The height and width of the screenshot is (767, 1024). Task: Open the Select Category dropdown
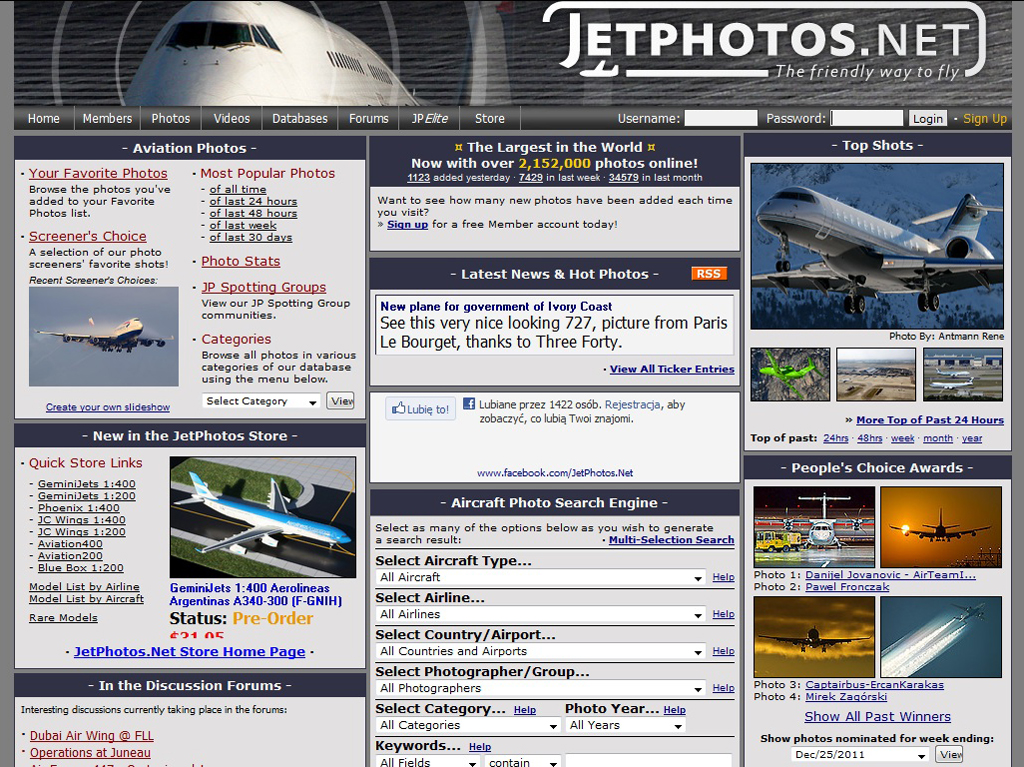(261, 401)
